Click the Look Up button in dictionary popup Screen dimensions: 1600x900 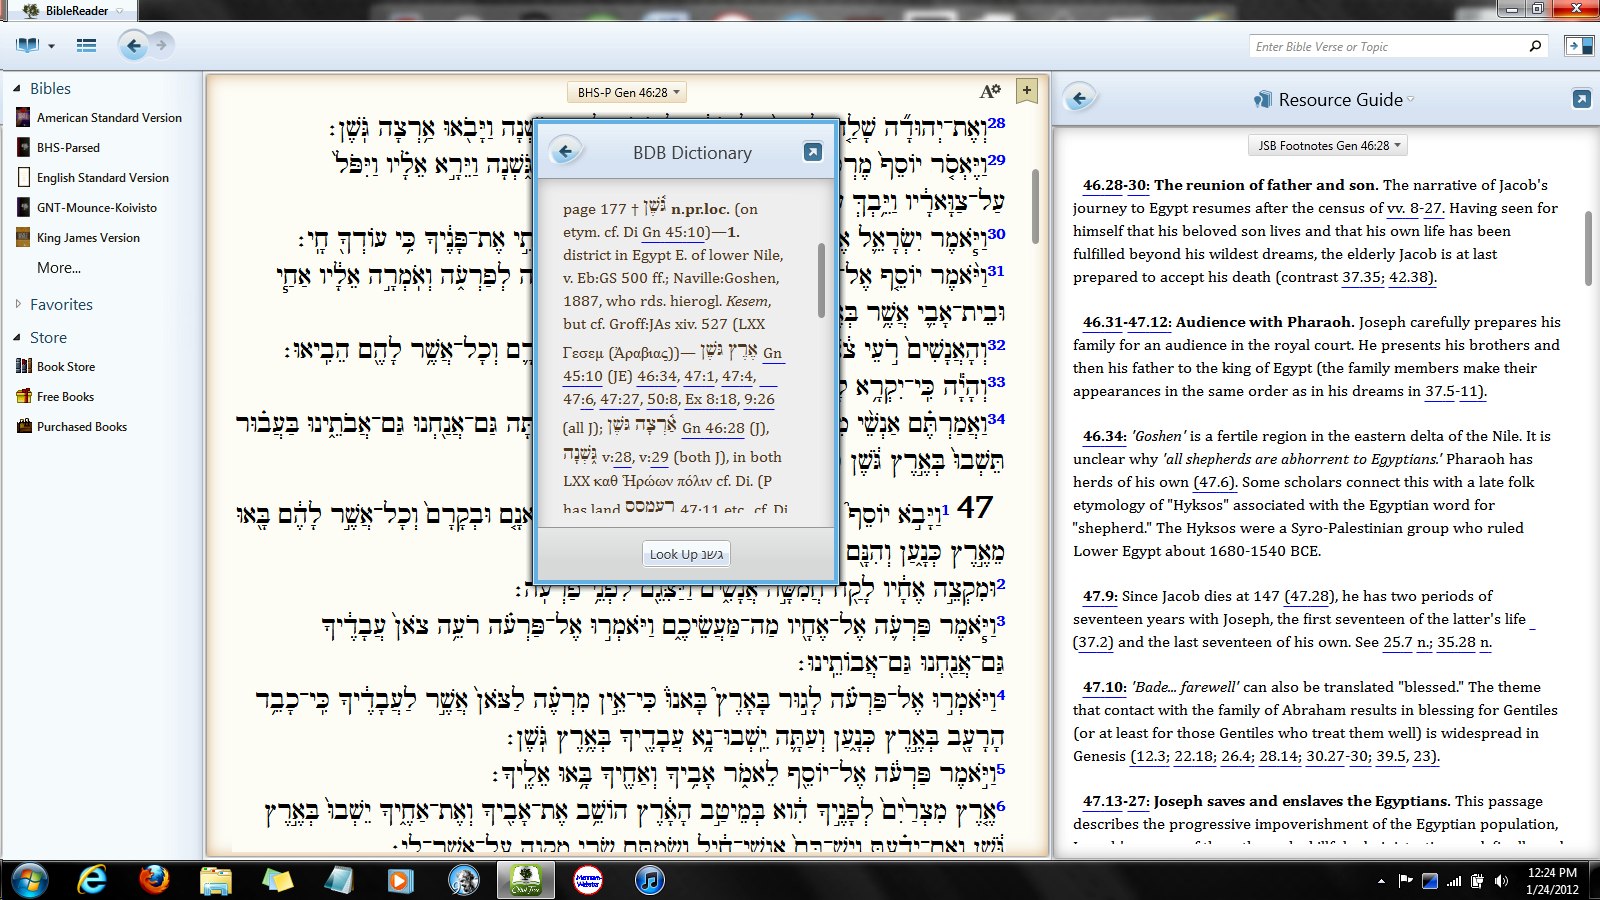[x=686, y=554]
